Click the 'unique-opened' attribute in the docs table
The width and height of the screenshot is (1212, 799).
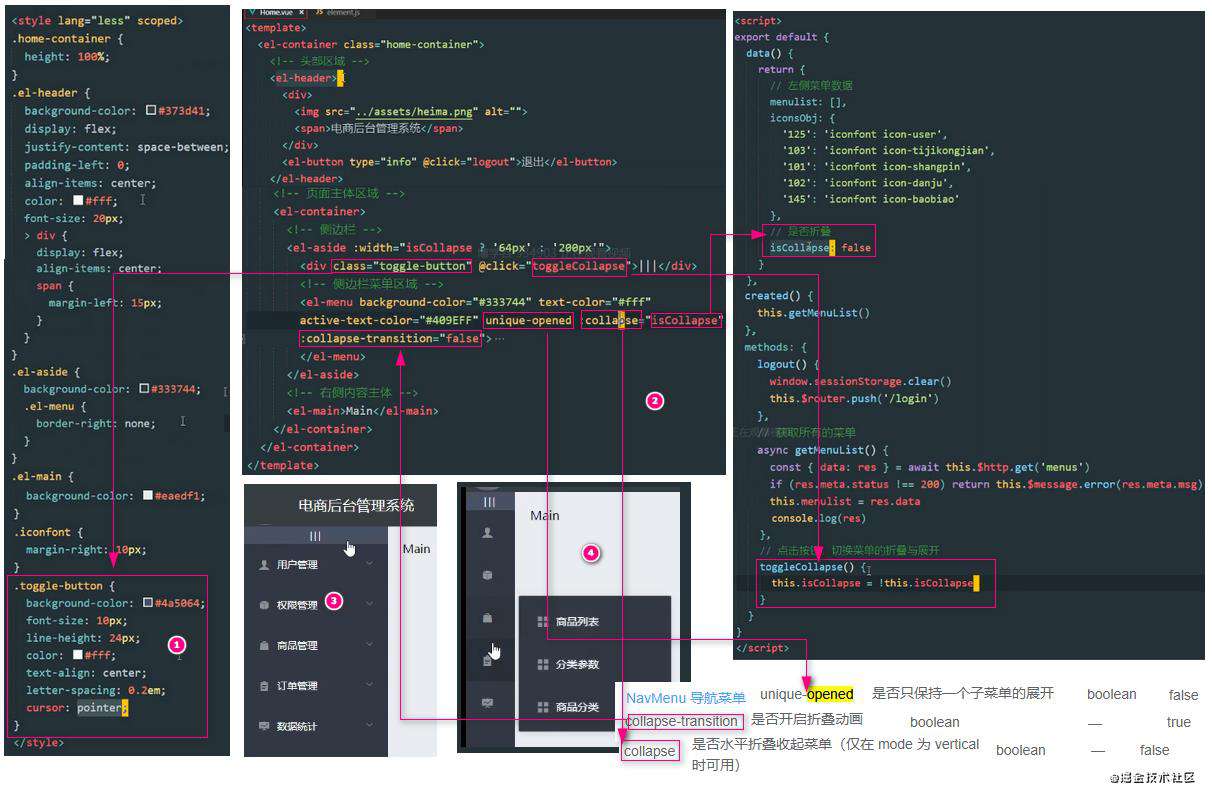[807, 694]
